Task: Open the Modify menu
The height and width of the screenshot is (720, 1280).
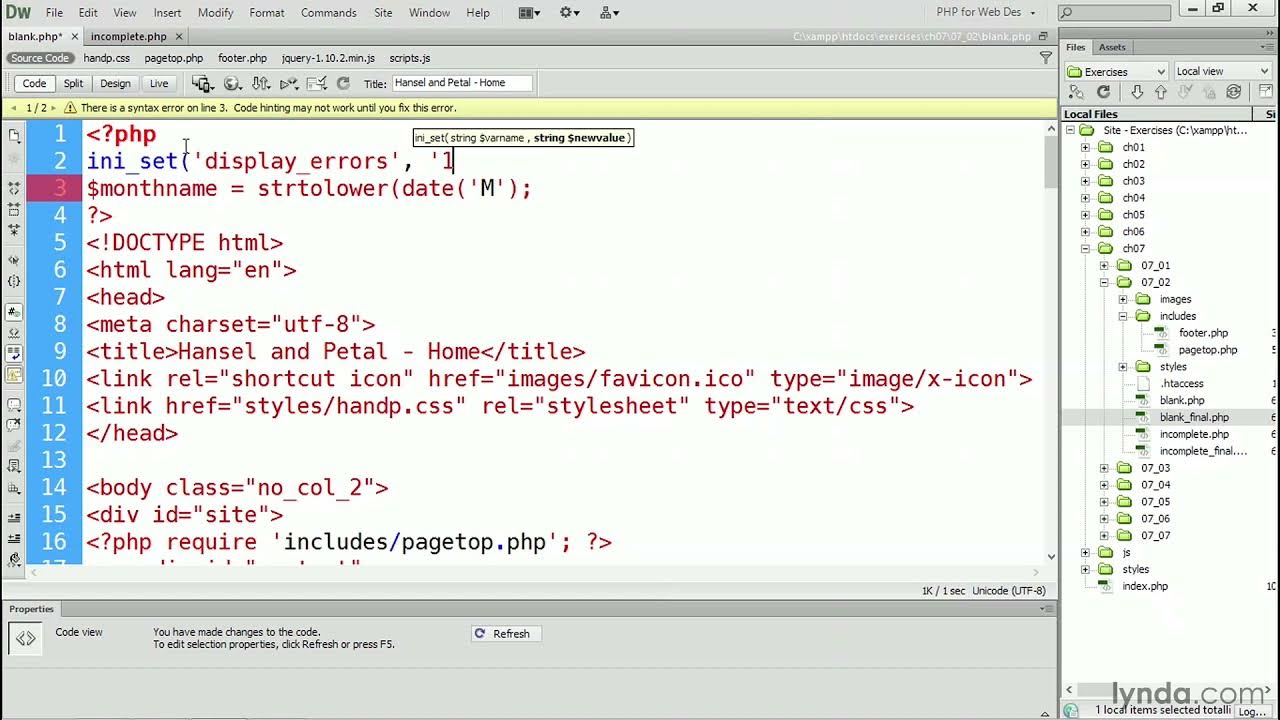Action: (215, 13)
